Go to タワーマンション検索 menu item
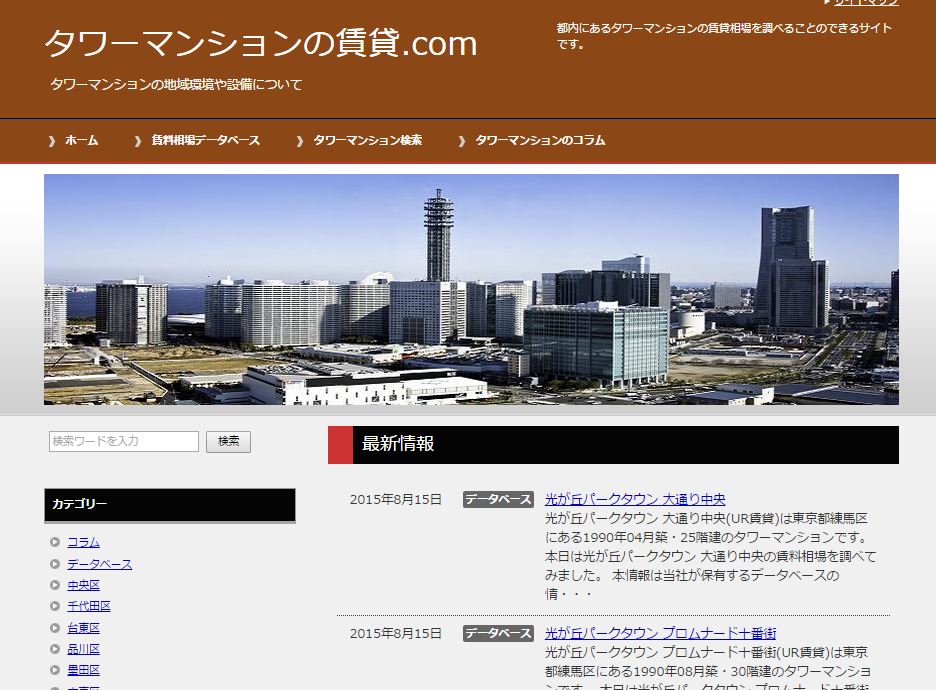 368,141
